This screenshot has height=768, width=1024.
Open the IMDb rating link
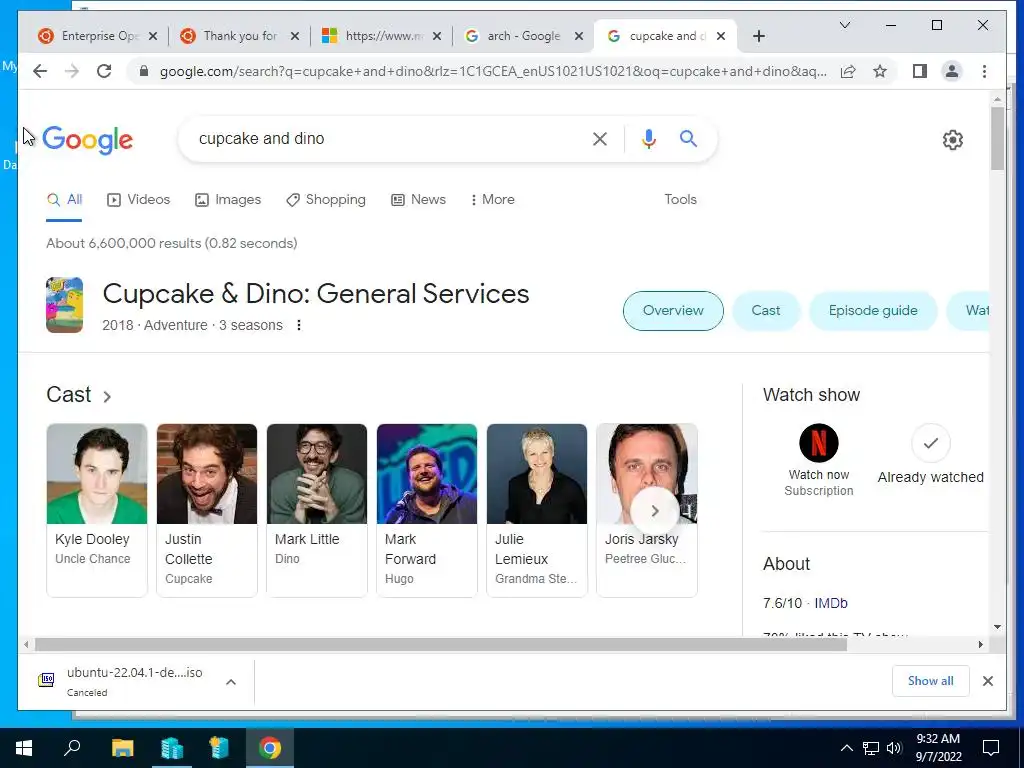[830, 603]
